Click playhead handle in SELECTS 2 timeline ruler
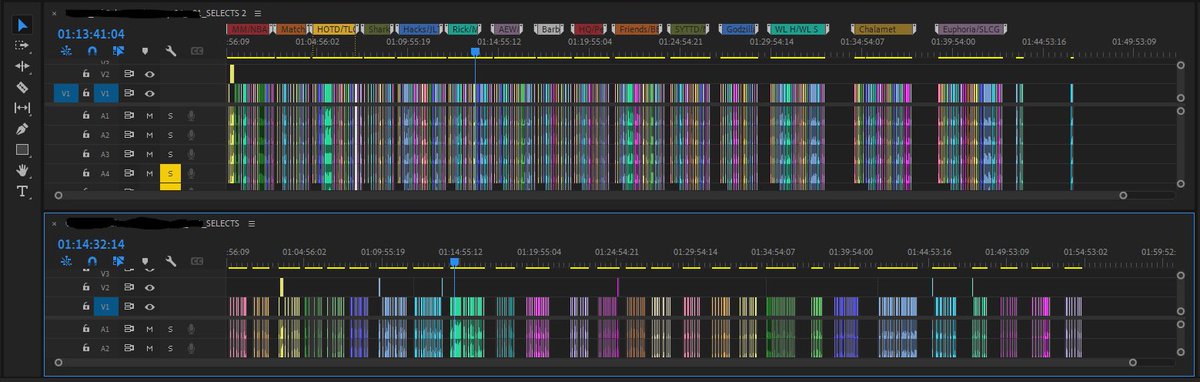Screen dimensions: 1200x382 (x=474, y=51)
